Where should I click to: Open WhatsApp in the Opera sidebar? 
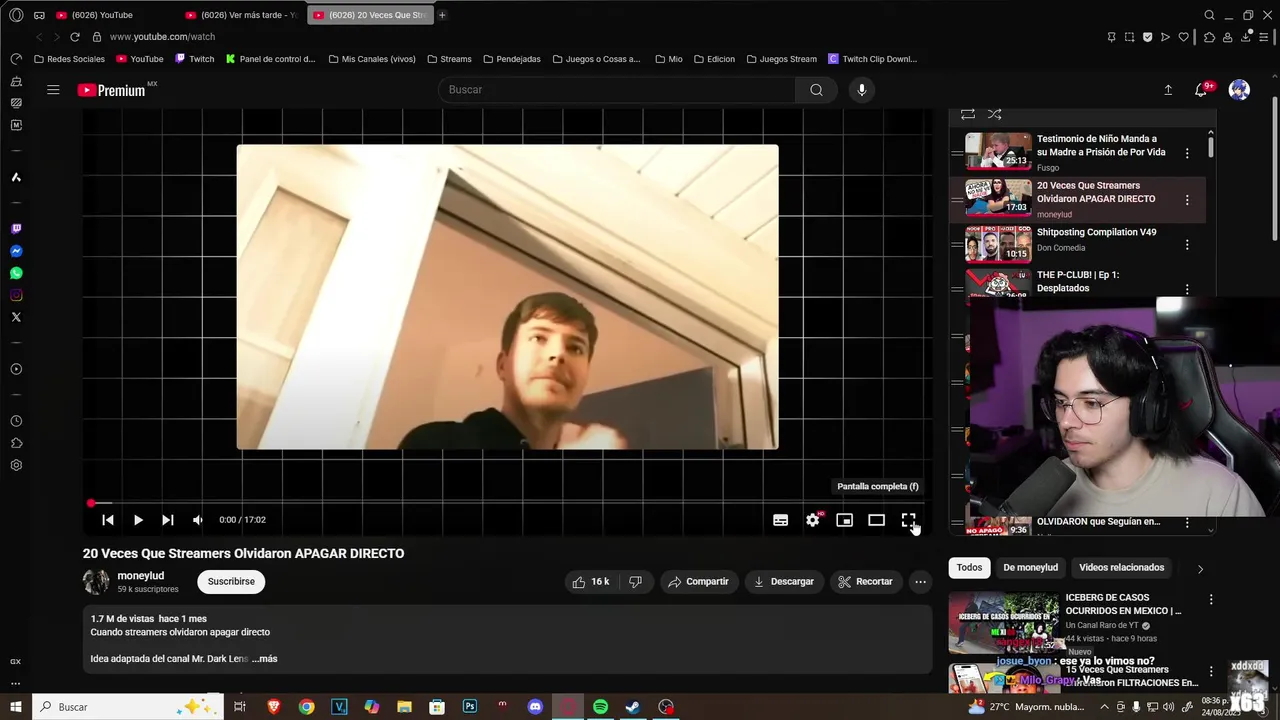coord(16,273)
